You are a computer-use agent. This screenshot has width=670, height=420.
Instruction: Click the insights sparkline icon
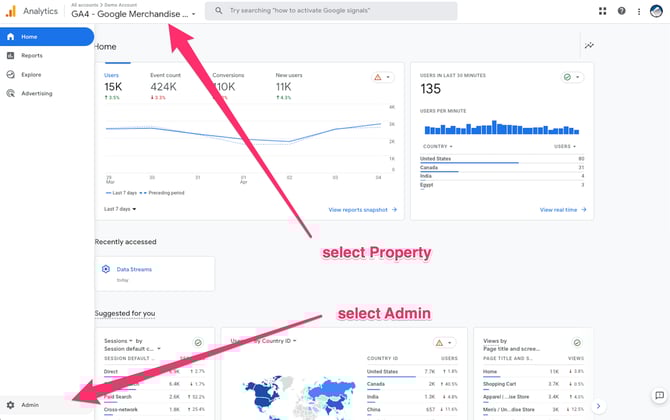pyautogui.click(x=589, y=45)
